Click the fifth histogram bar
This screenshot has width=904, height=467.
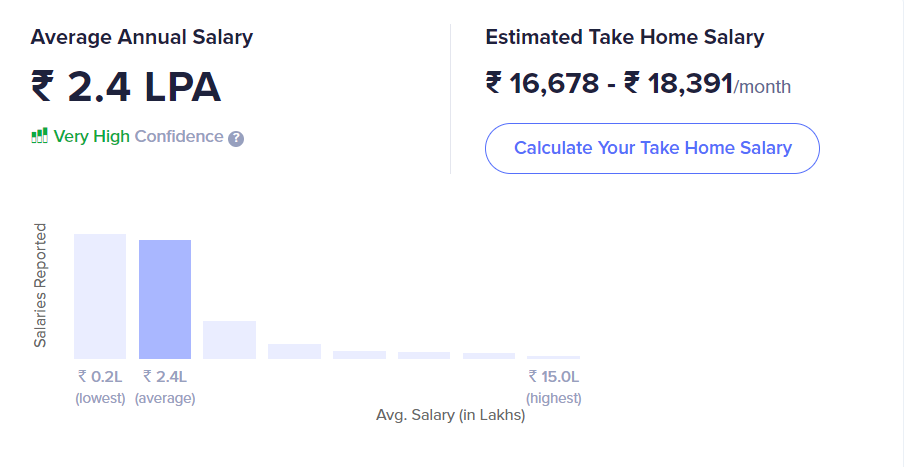click(359, 355)
